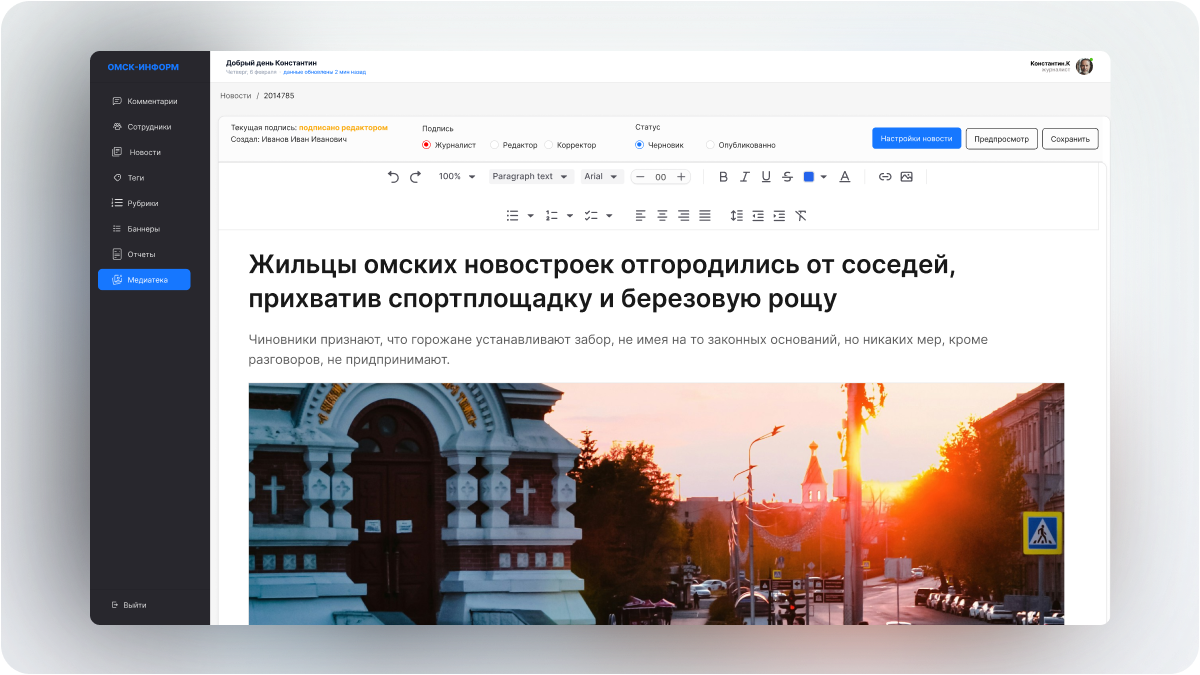This screenshot has height=675, width=1200.
Task: Insert a link via the link icon
Action: (884, 176)
